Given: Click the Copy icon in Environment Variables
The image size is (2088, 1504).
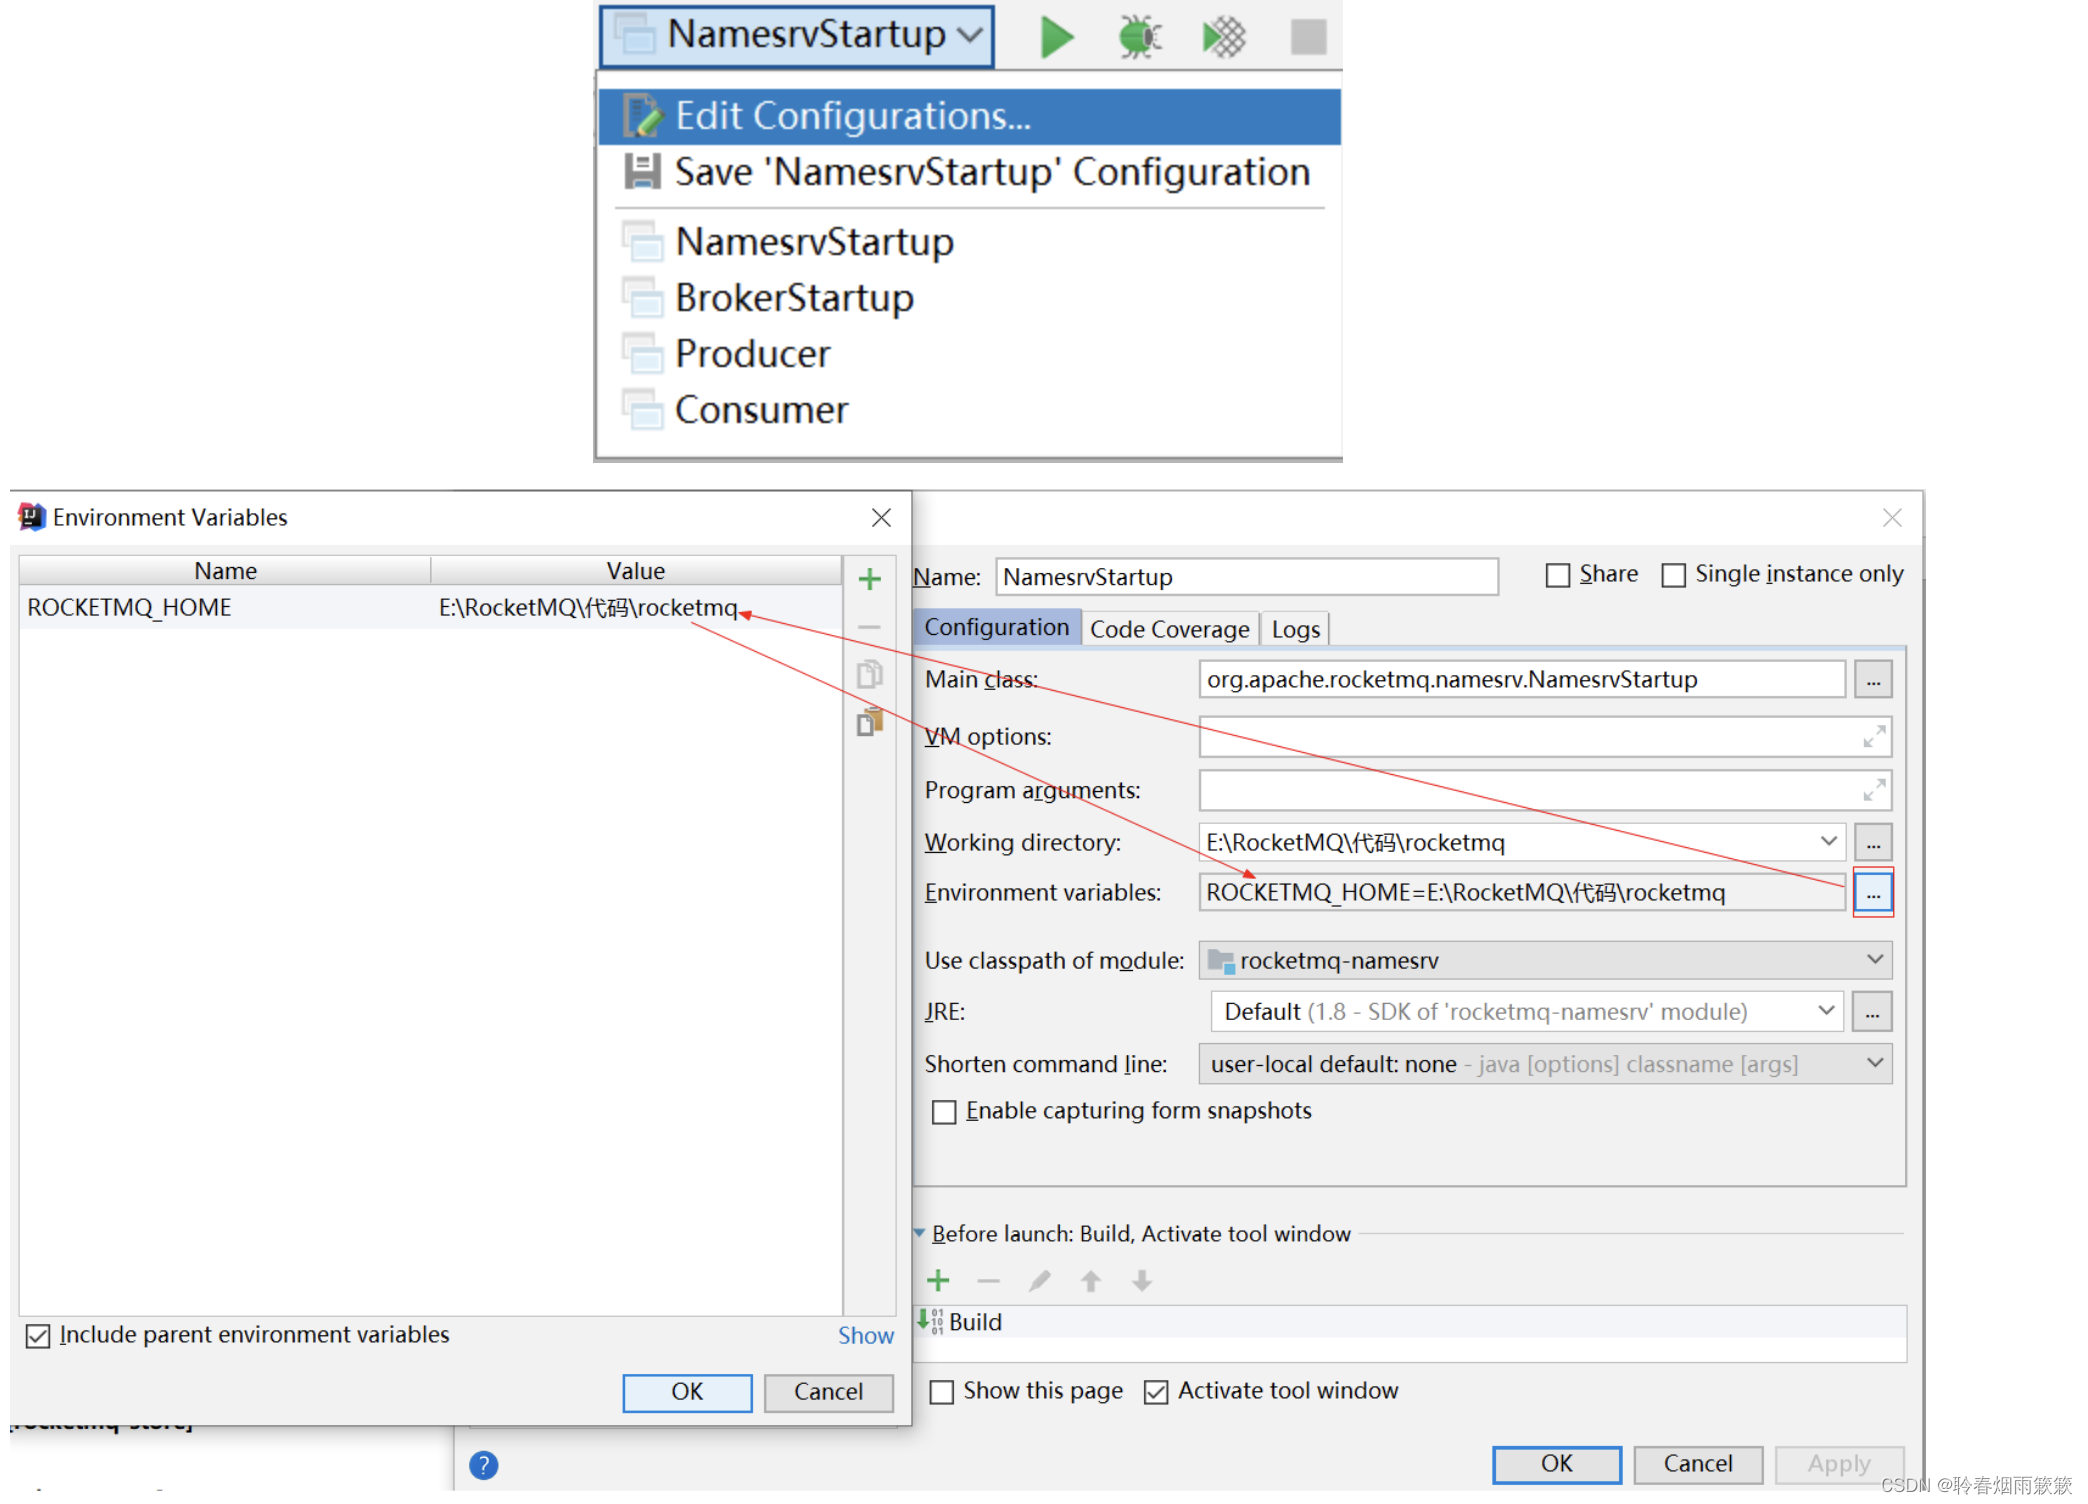Looking at the screenshot, I should pos(870,675).
